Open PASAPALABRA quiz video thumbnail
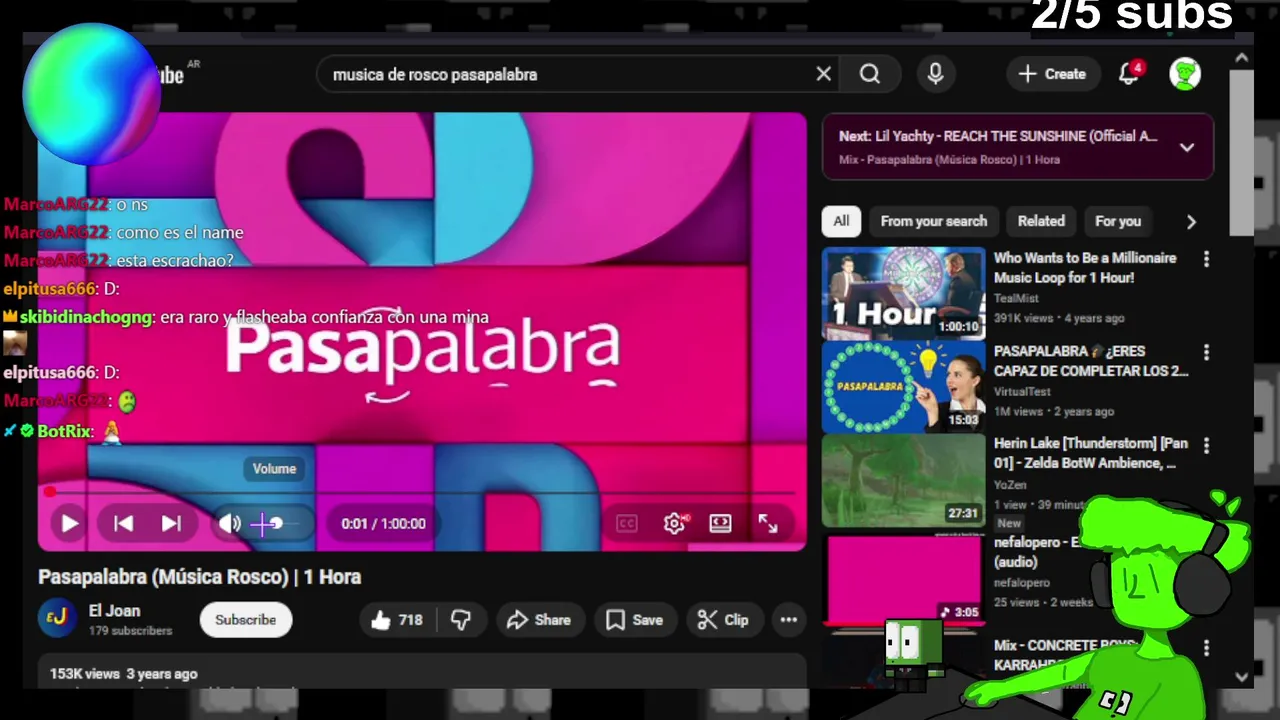This screenshot has height=720, width=1280. click(904, 387)
